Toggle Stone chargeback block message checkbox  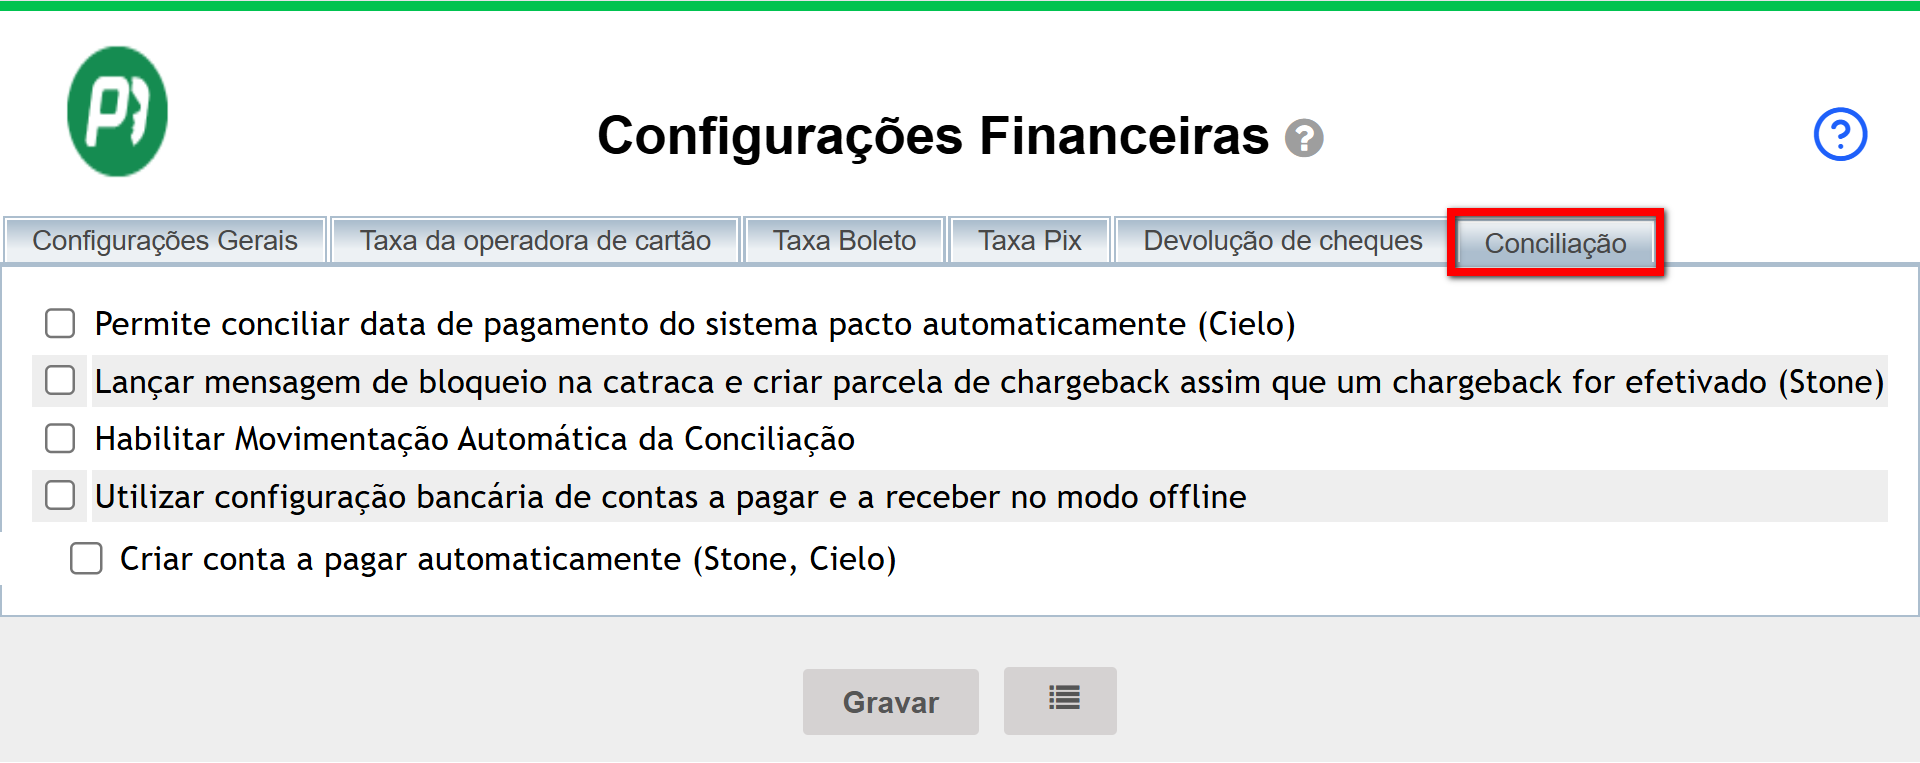(60, 380)
